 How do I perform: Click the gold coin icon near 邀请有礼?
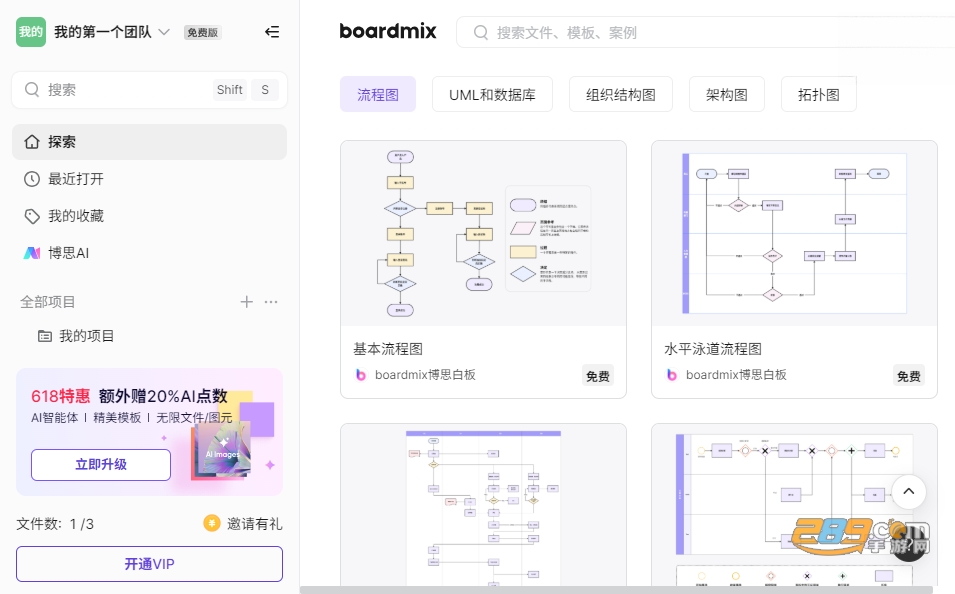pyautogui.click(x=211, y=523)
